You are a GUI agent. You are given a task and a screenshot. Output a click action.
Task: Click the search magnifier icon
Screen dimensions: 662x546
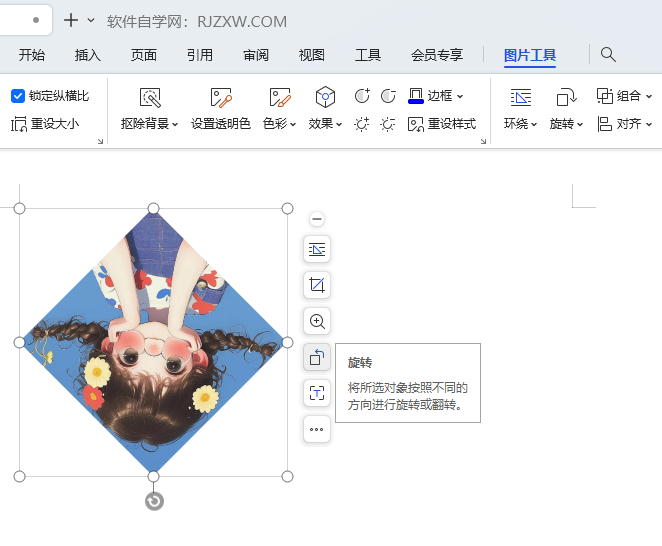coord(608,55)
